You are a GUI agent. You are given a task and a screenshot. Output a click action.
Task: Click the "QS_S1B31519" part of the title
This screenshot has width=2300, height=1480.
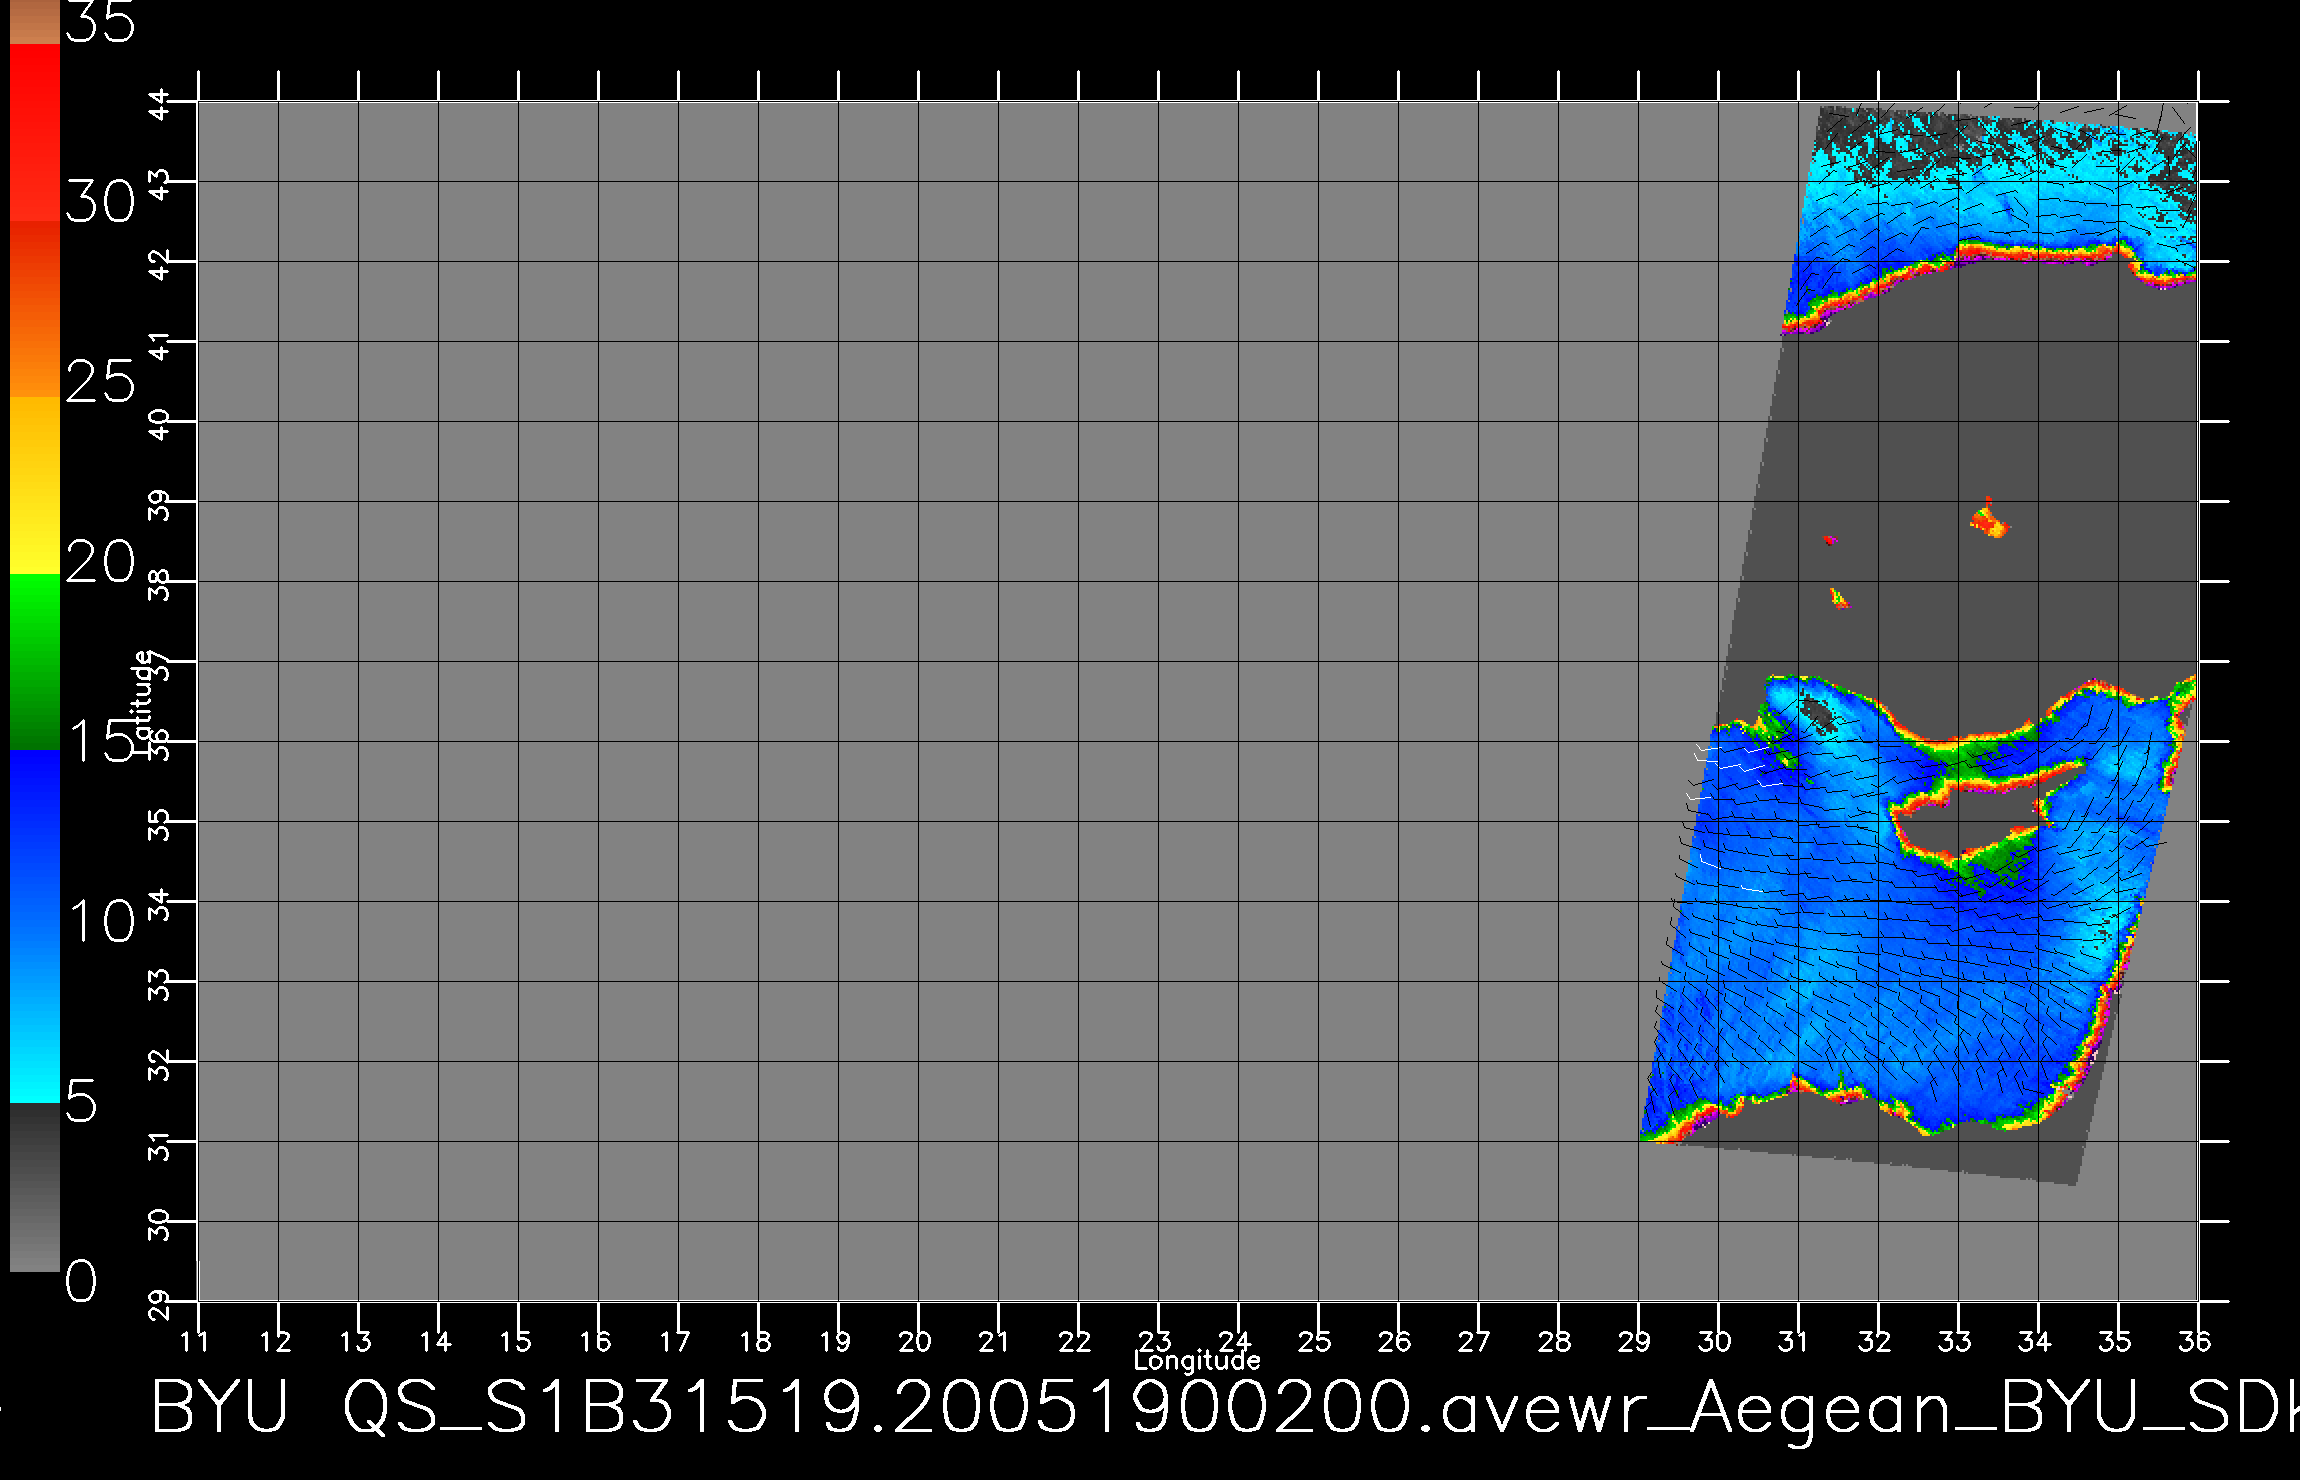point(604,1408)
